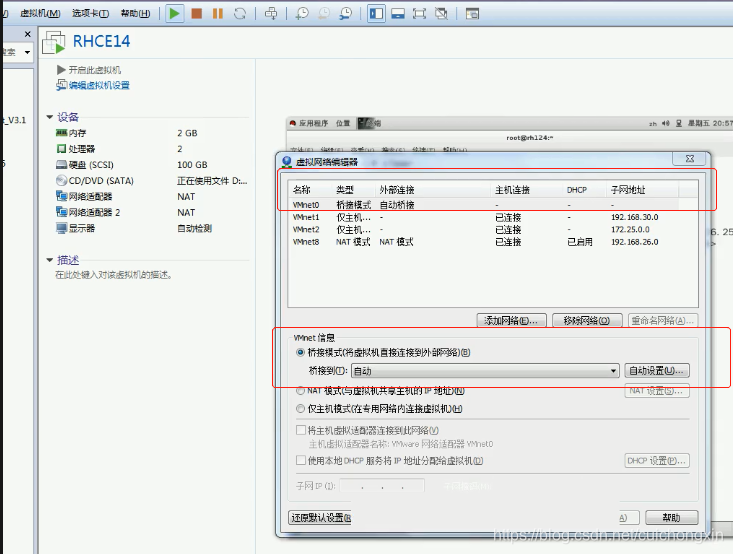Click the RHCE14 virtual machine icon
Viewport: 733px width, 554px height.
(x=54, y=43)
